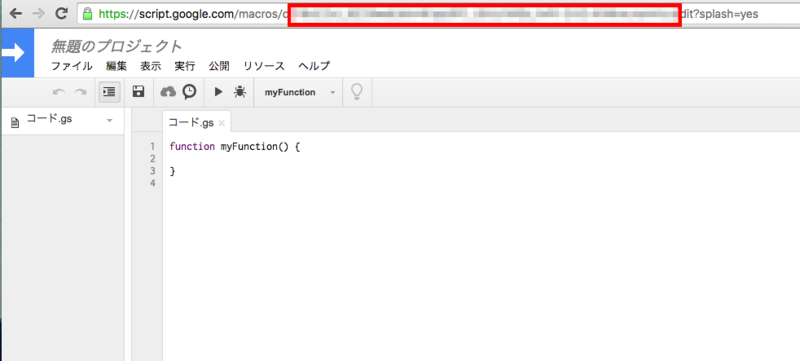The height and width of the screenshot is (361, 800).
Task: Open the ヘルプ menu
Action: [314, 66]
